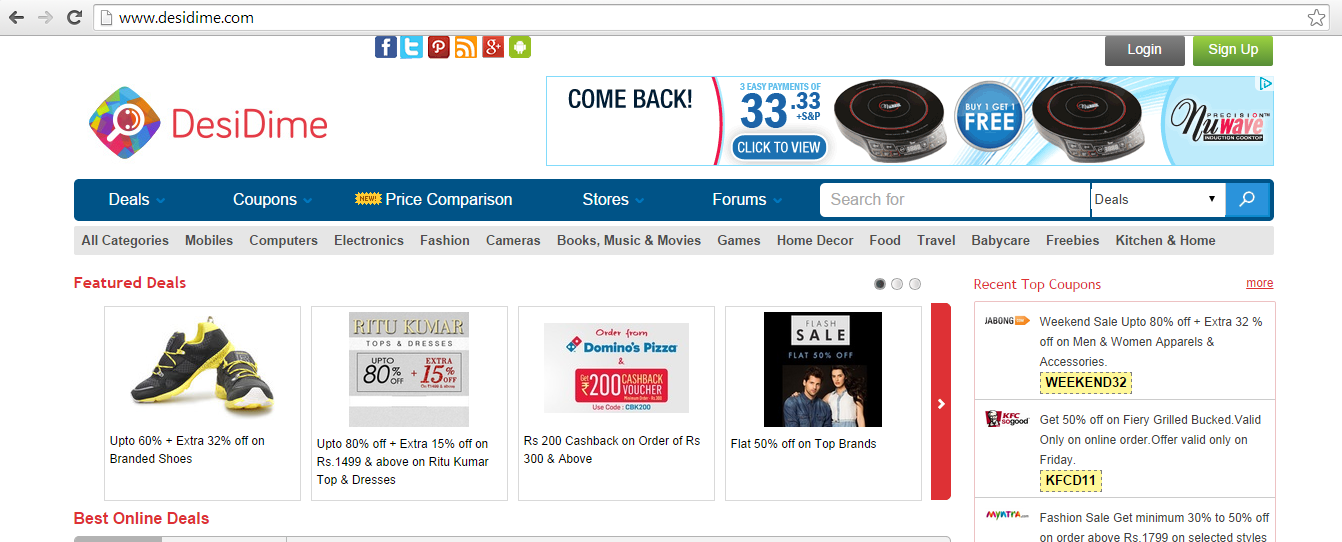1342x542 pixels.
Task: Open the Facebook social icon
Action: coord(386,47)
